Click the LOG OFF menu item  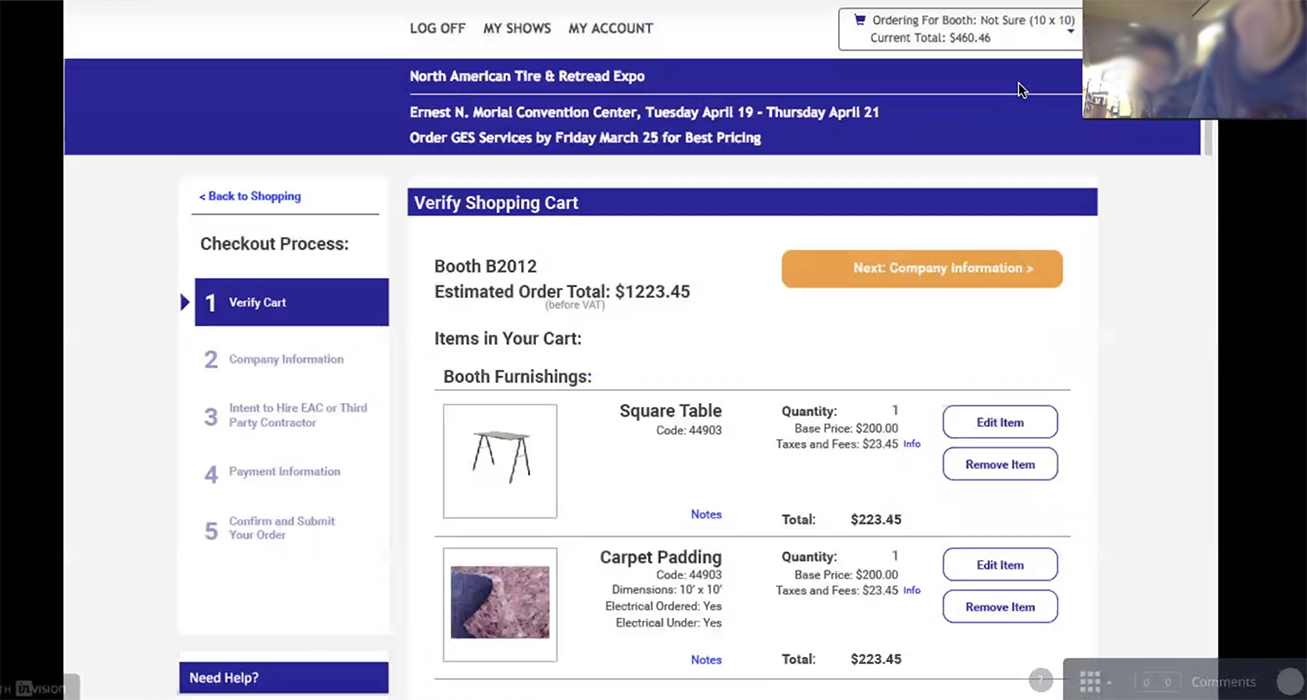click(437, 28)
